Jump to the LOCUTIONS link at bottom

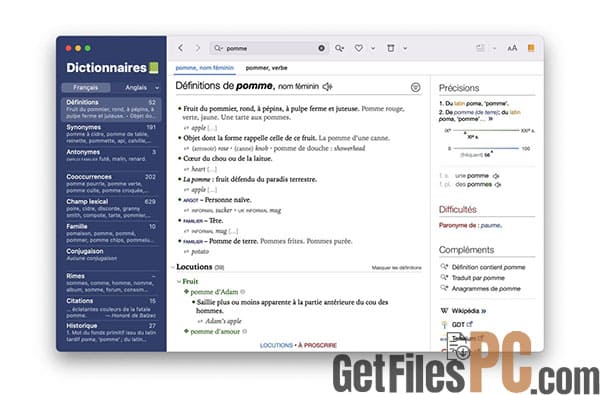[x=276, y=345]
